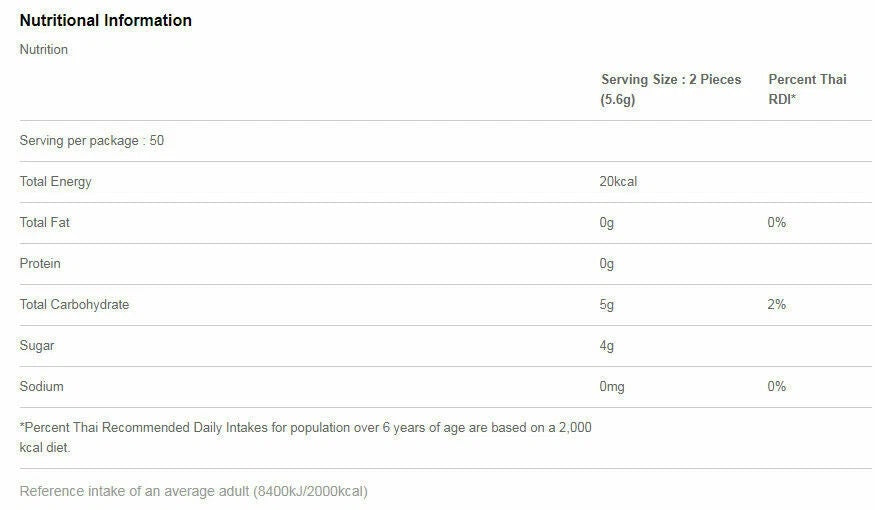Select the Serving per package row
Image resolution: width=875 pixels, height=510 pixels.
coord(92,141)
